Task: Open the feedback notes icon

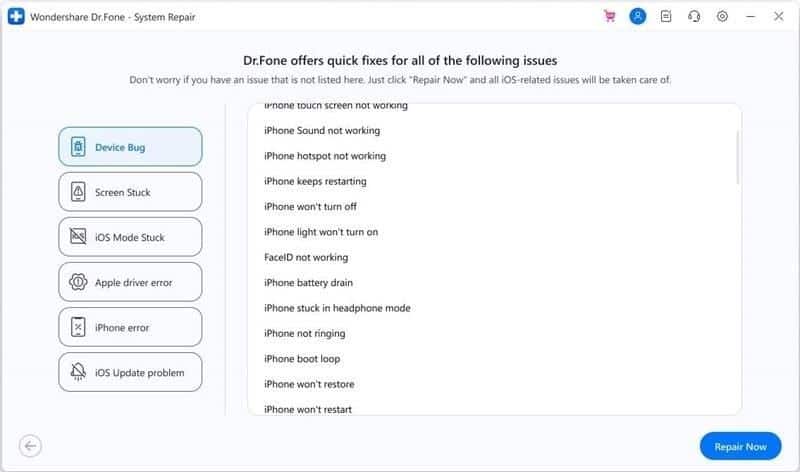Action: click(666, 17)
